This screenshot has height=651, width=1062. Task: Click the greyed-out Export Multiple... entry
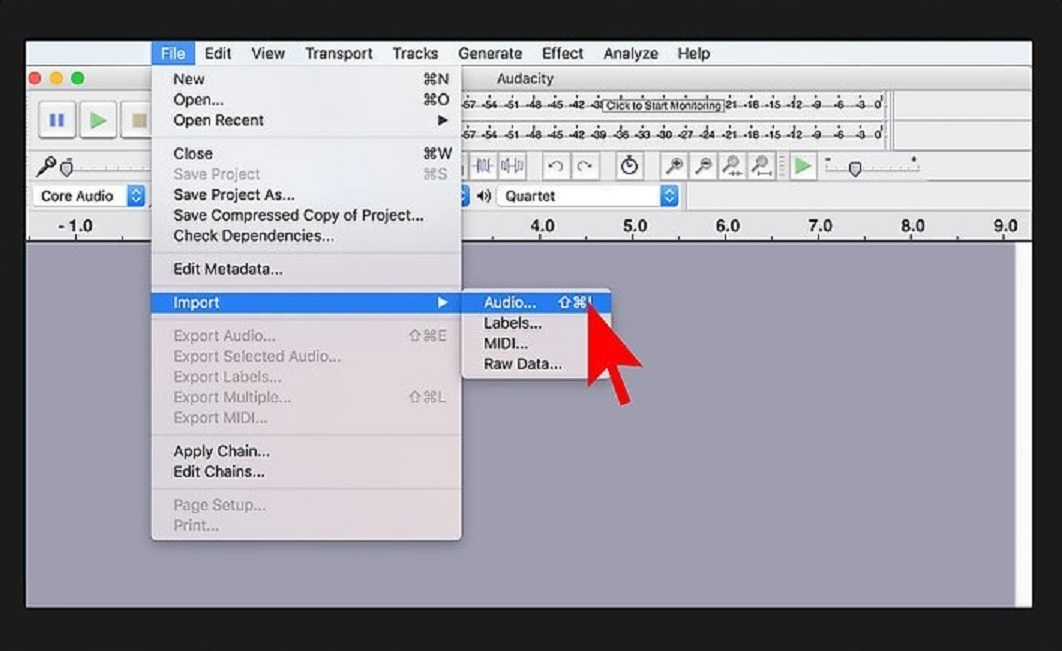coord(306,397)
